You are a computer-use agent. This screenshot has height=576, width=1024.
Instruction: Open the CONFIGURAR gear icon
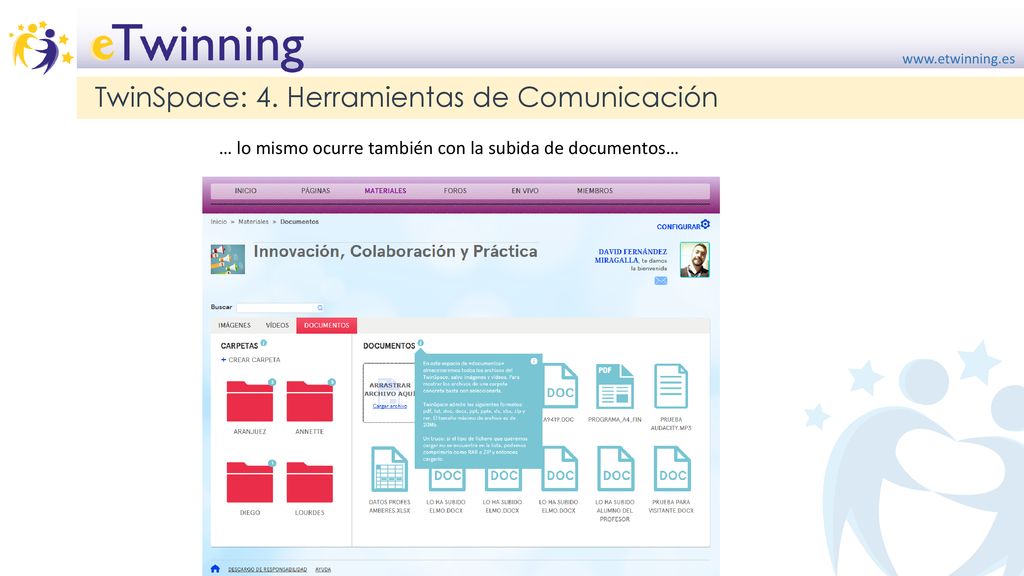pyautogui.click(x=705, y=224)
